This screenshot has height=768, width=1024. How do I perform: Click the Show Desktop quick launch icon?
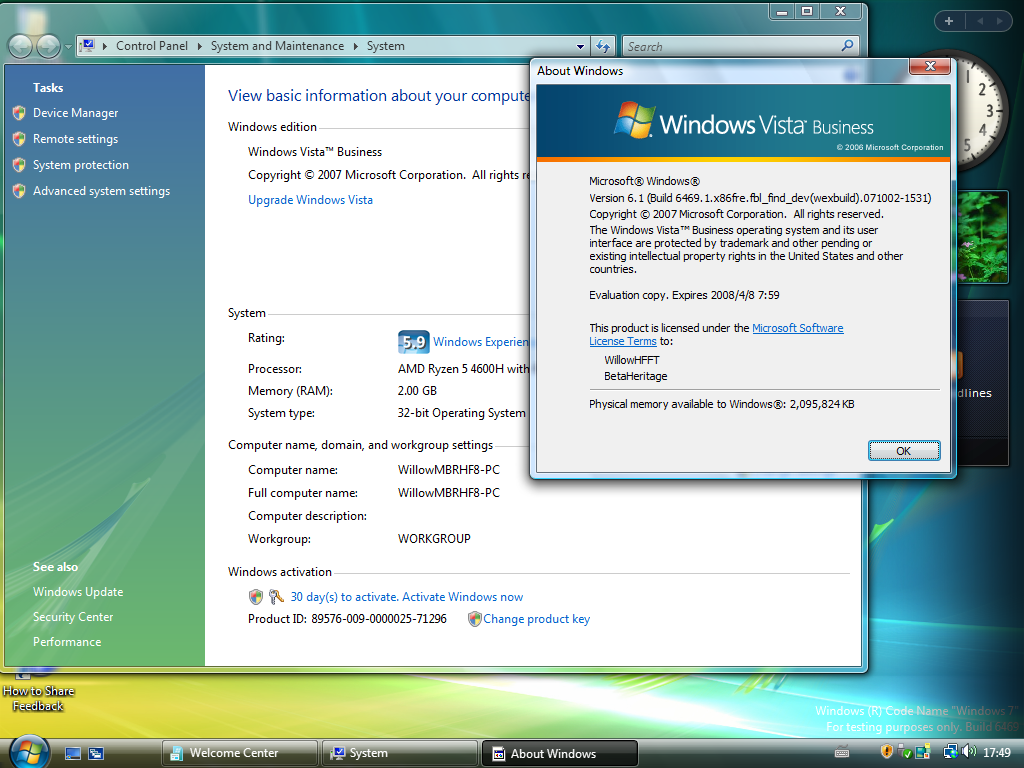[72, 754]
